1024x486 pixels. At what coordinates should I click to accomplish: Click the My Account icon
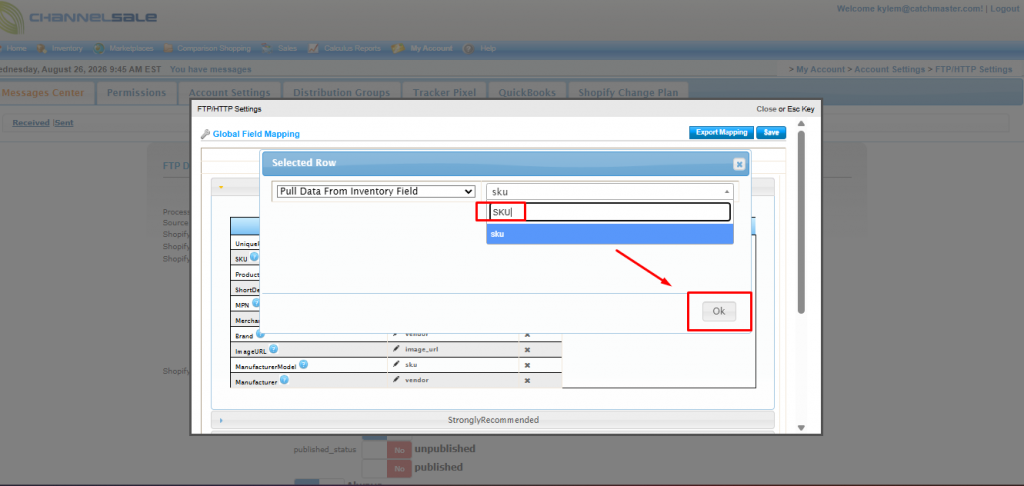click(x=398, y=48)
